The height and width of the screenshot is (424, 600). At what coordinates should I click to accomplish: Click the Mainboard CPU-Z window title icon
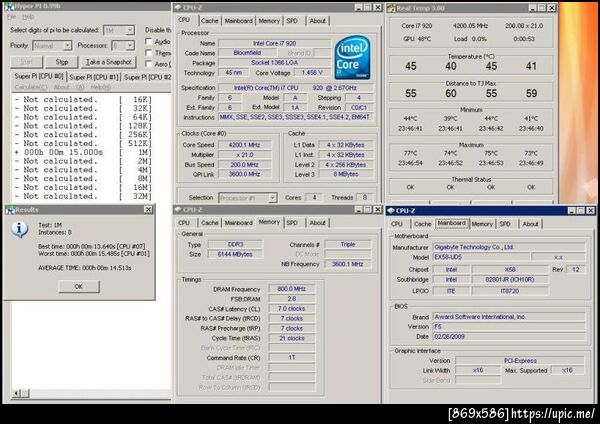click(x=391, y=210)
